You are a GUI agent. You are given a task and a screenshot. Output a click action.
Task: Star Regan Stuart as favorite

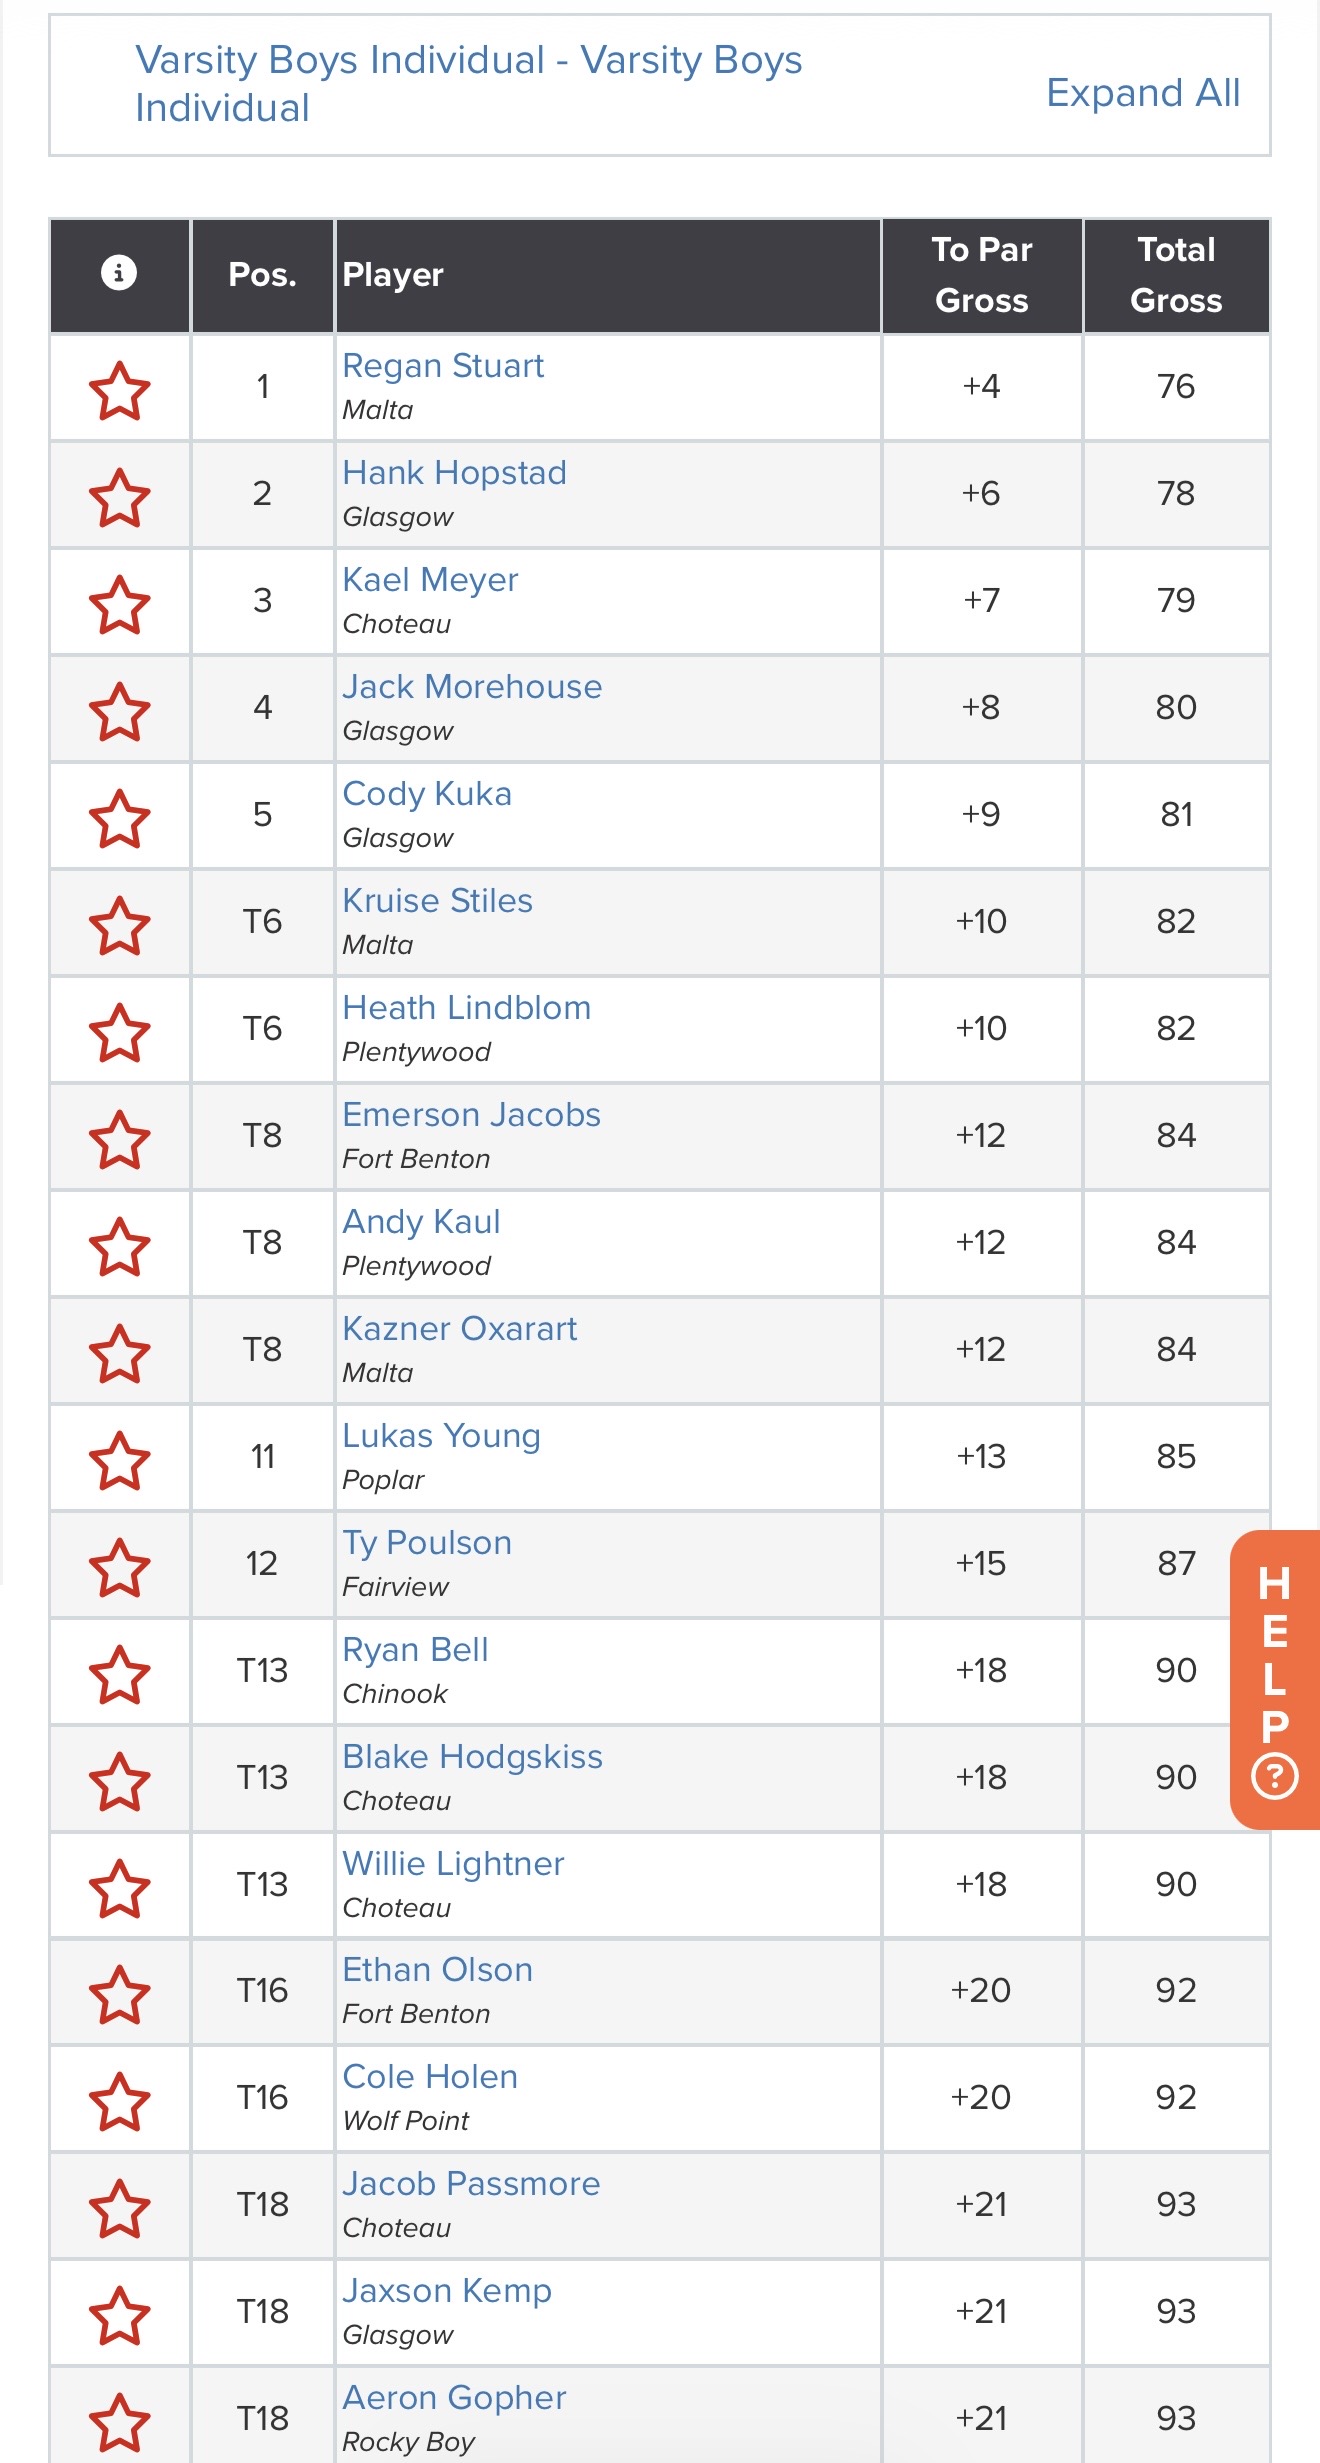pos(120,390)
